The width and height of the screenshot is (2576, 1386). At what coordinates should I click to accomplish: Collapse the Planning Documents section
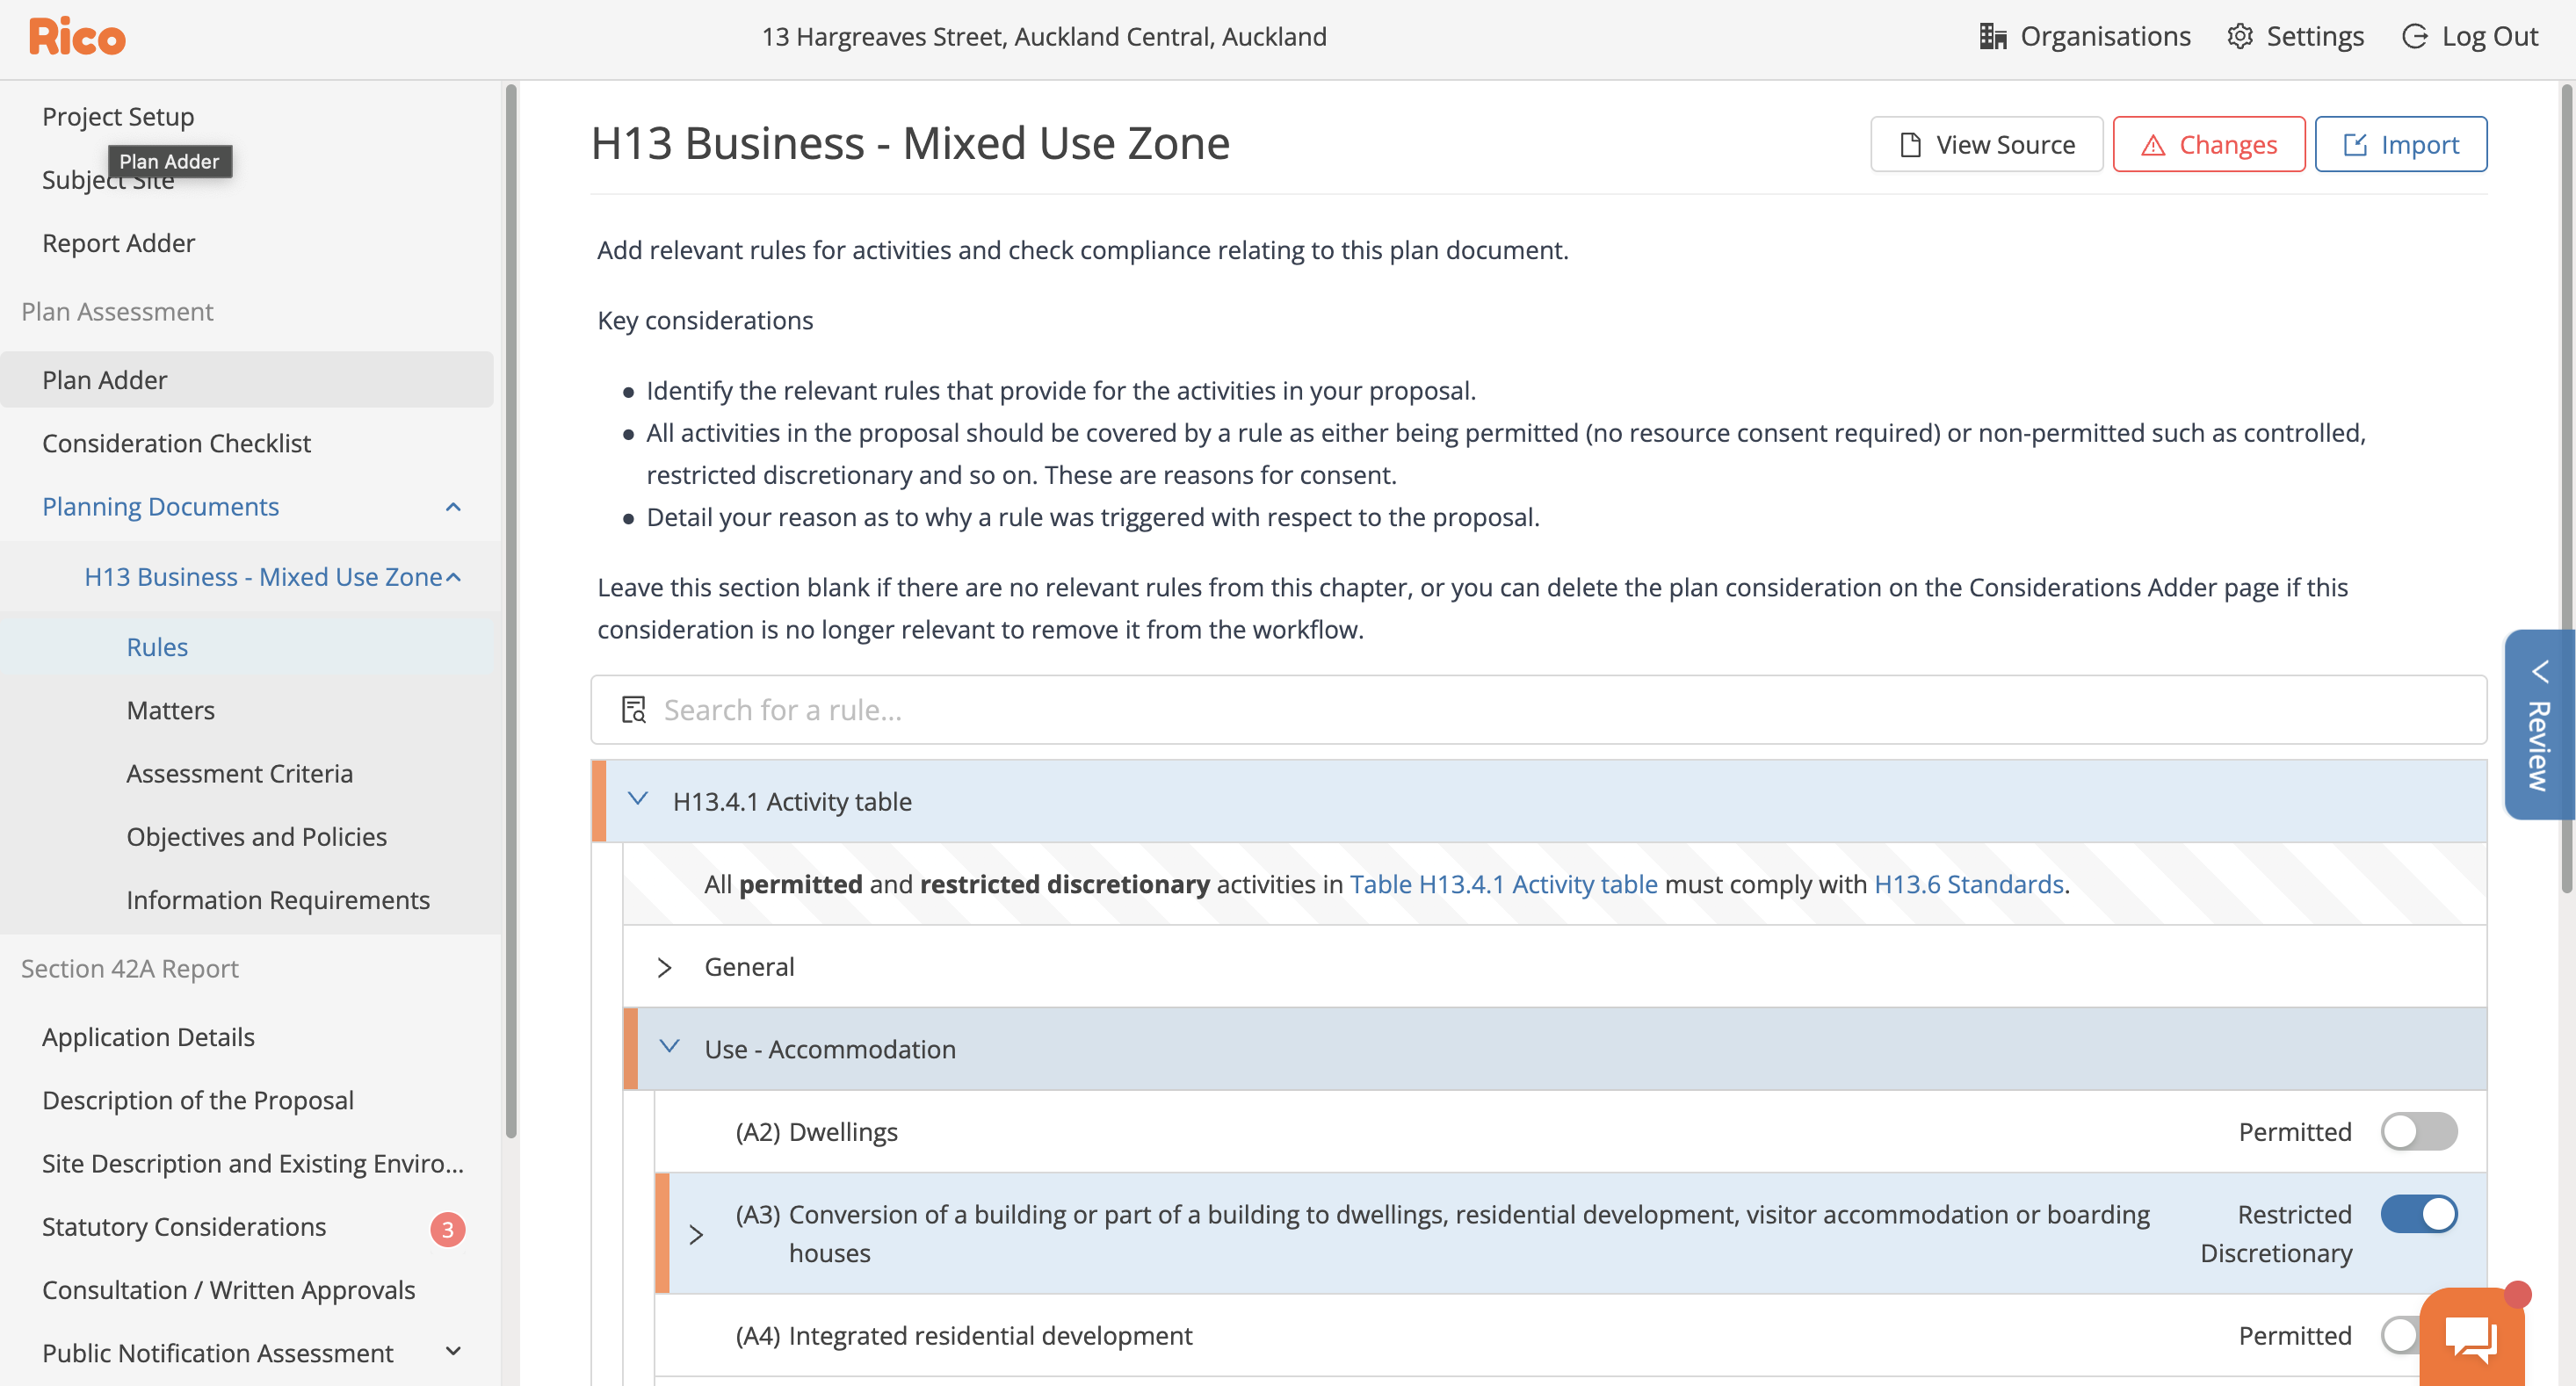tap(453, 507)
